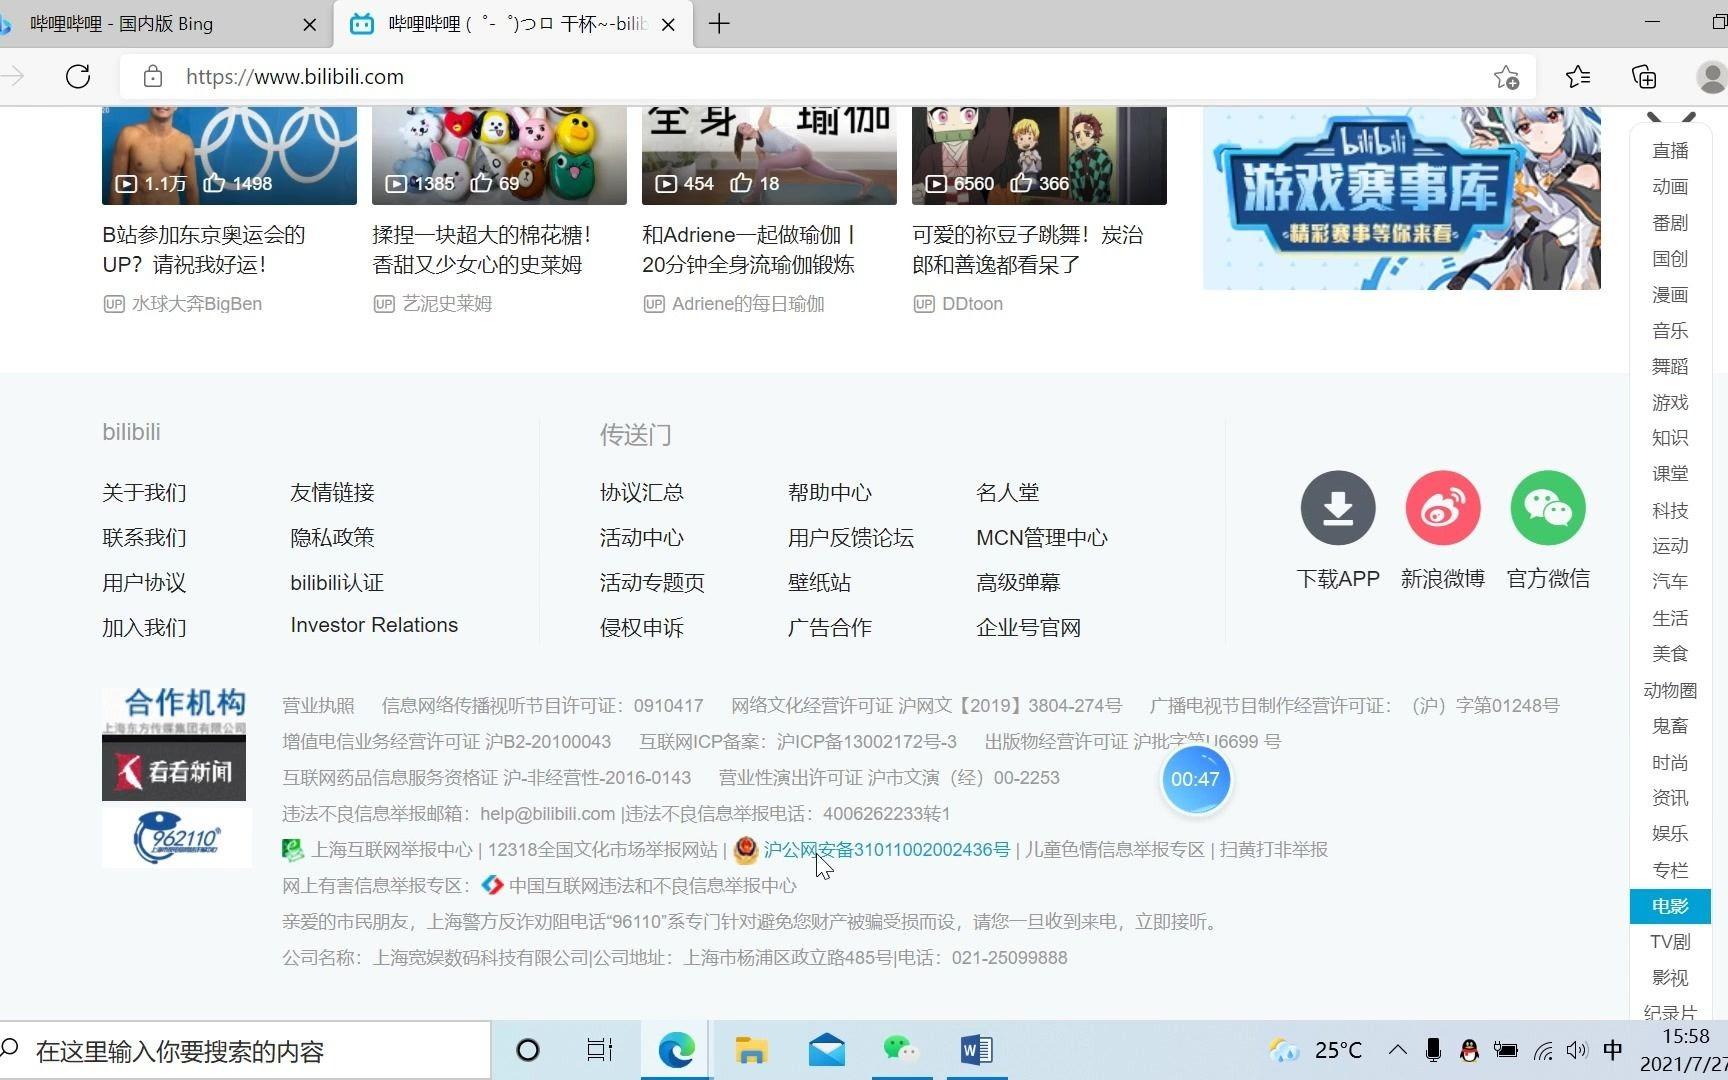Click the police badge beside 沪公网安备 link
Image resolution: width=1728 pixels, height=1080 pixels.
tap(745, 850)
